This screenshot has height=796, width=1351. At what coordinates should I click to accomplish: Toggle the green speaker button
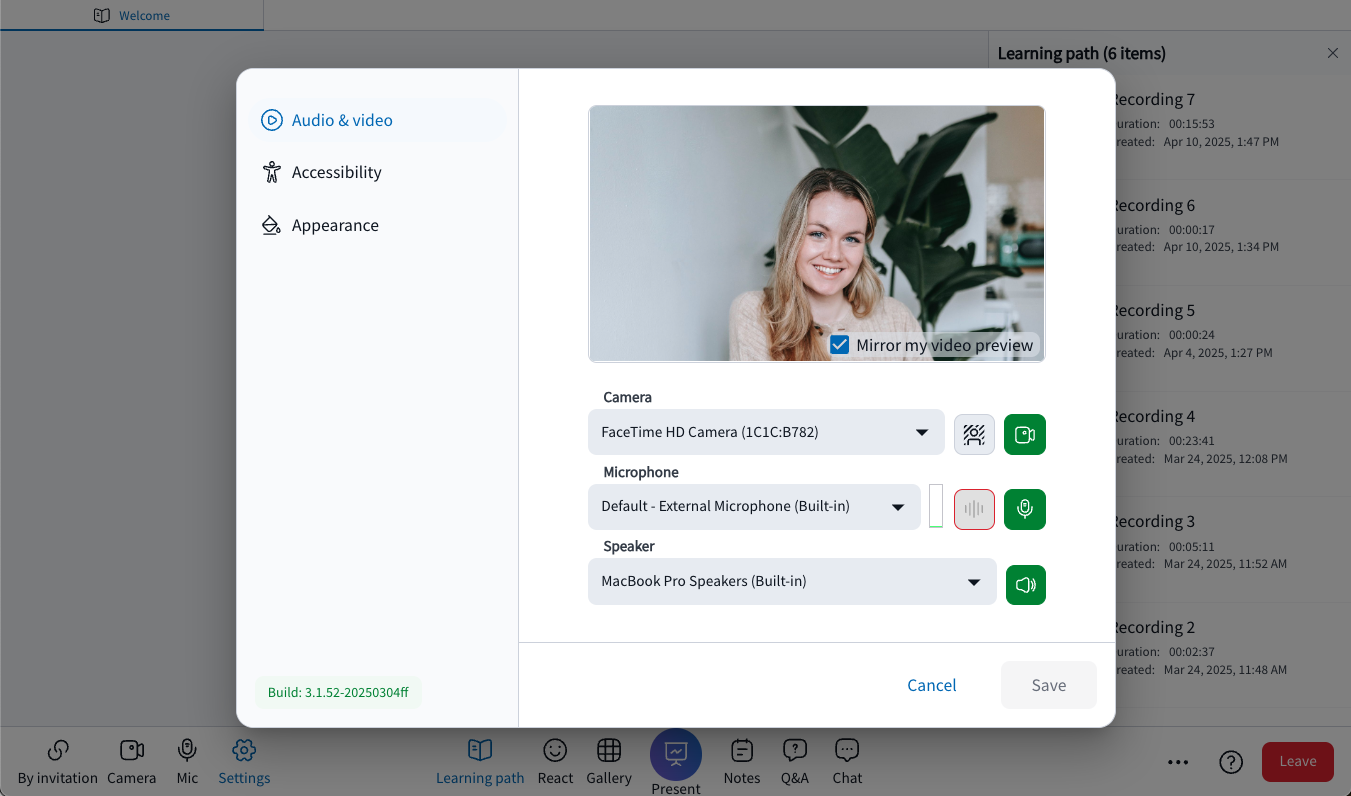pos(1025,585)
